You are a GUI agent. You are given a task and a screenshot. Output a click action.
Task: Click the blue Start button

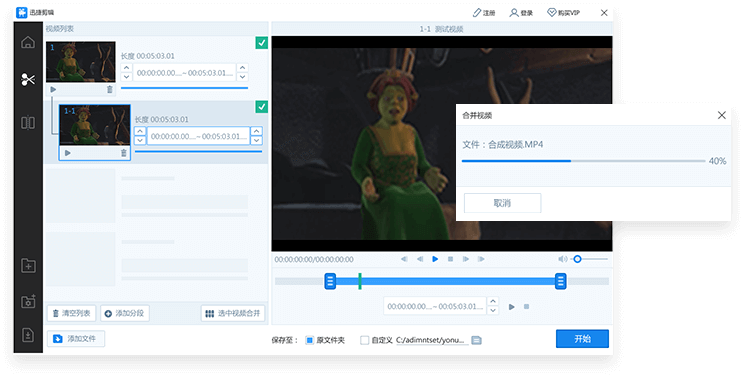click(x=582, y=338)
